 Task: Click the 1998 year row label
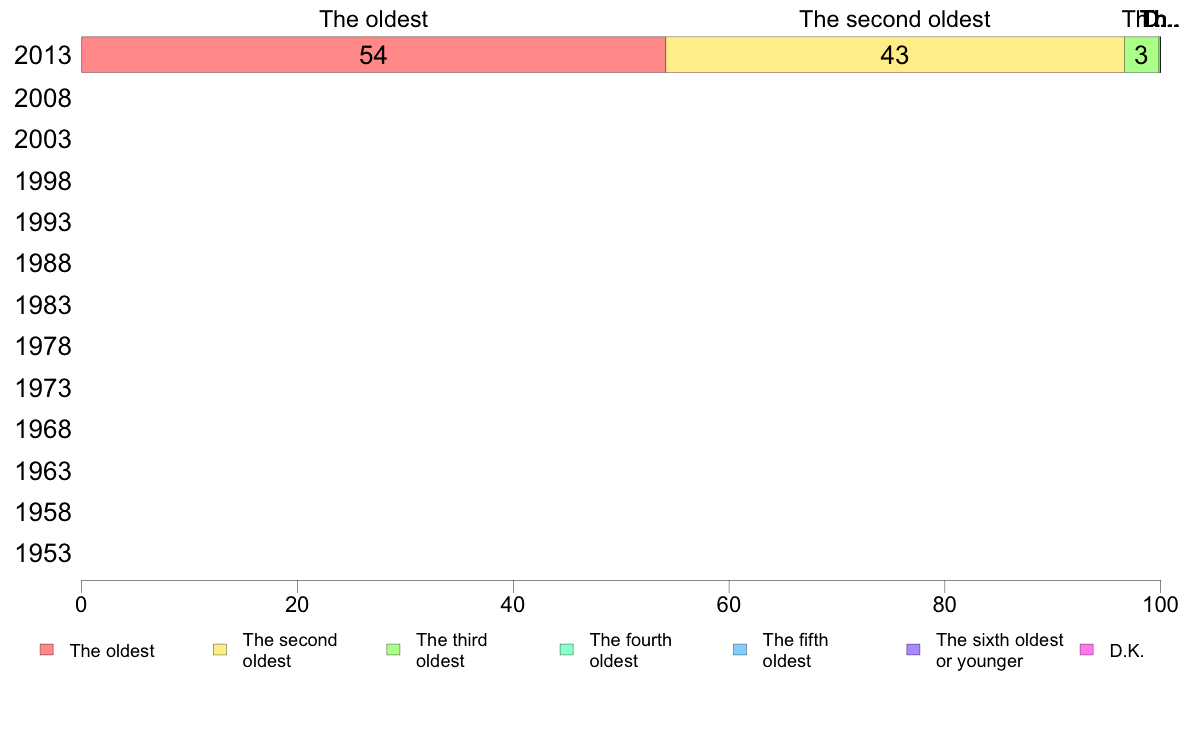tap(42, 181)
